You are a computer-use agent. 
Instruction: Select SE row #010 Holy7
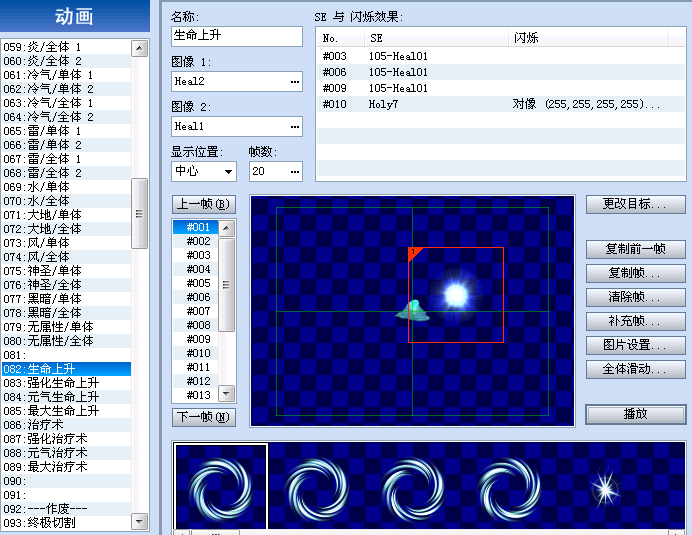click(500, 104)
